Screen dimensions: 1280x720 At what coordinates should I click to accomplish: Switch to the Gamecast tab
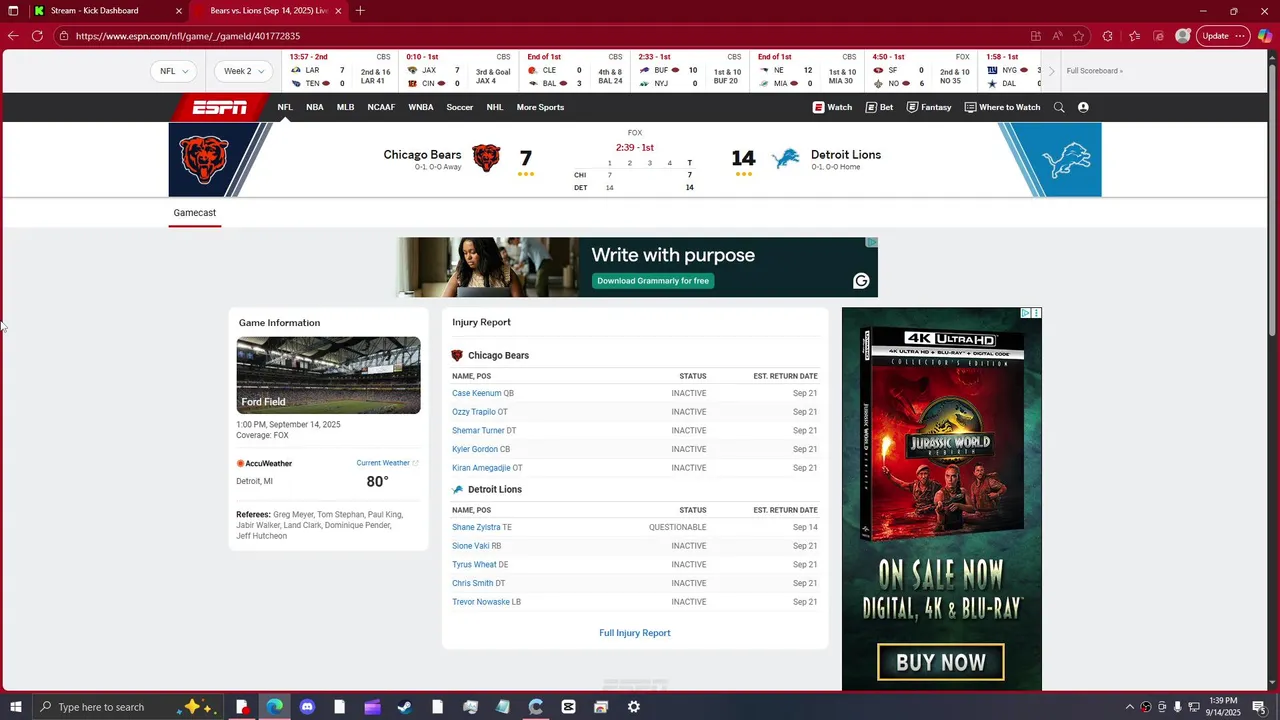click(194, 213)
